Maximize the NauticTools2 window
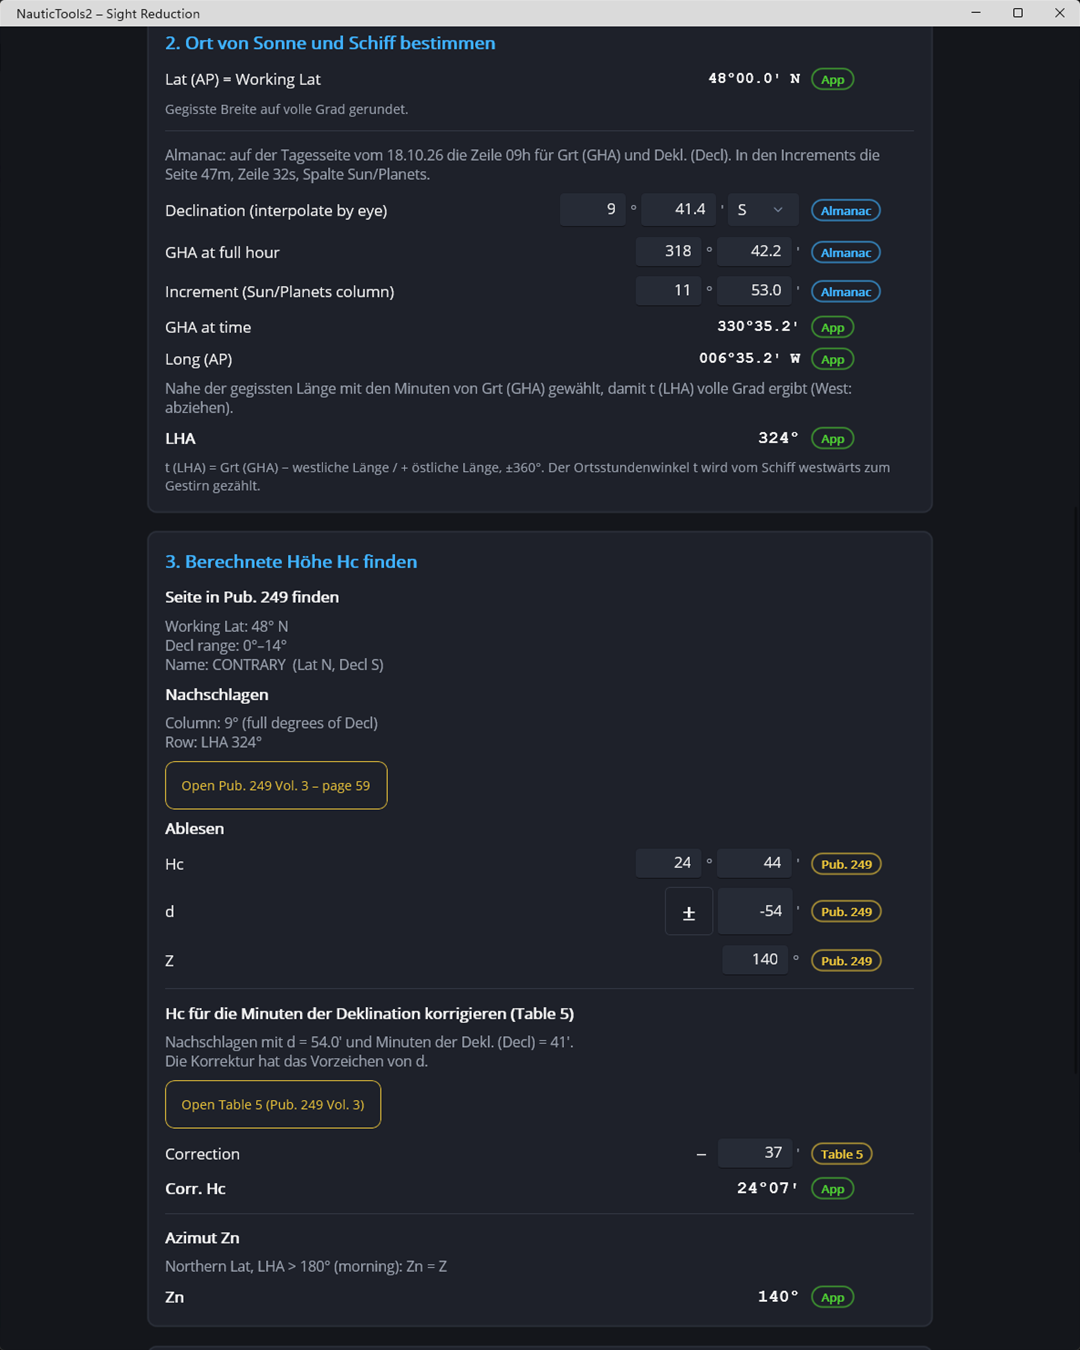1080x1350 pixels. pyautogui.click(x=1018, y=13)
